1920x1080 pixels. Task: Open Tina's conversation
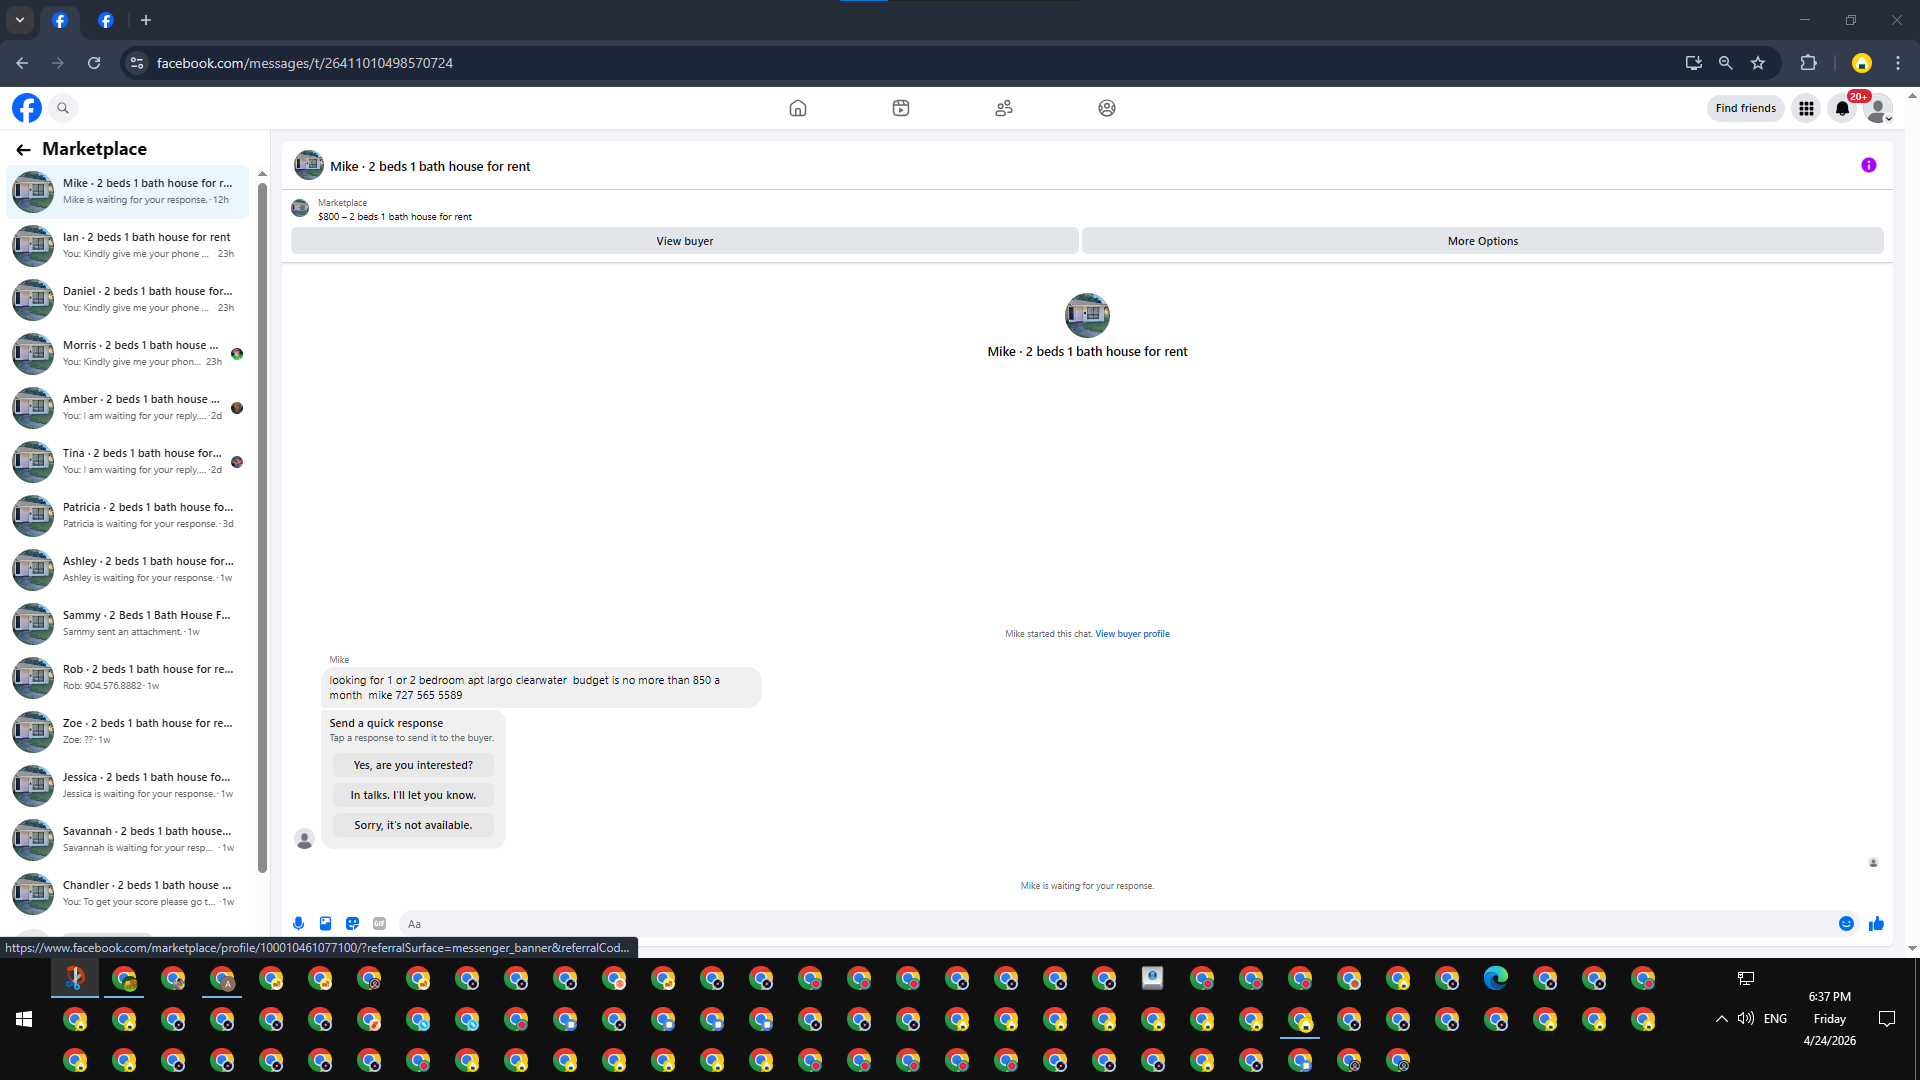click(128, 462)
